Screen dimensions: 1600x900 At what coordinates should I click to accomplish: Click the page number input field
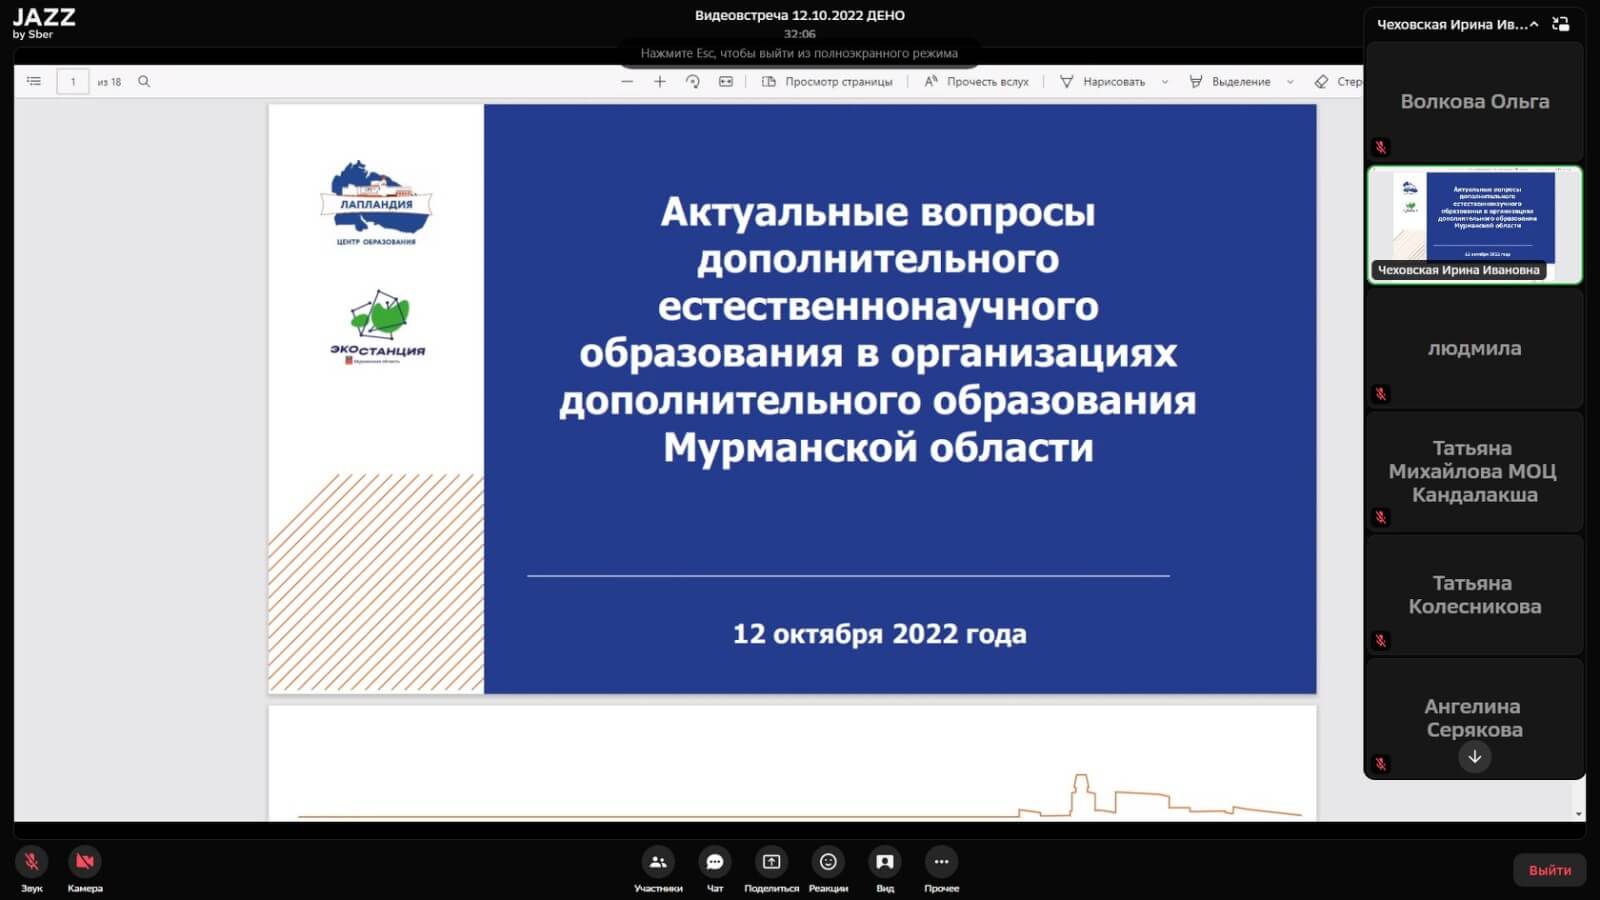tap(73, 82)
